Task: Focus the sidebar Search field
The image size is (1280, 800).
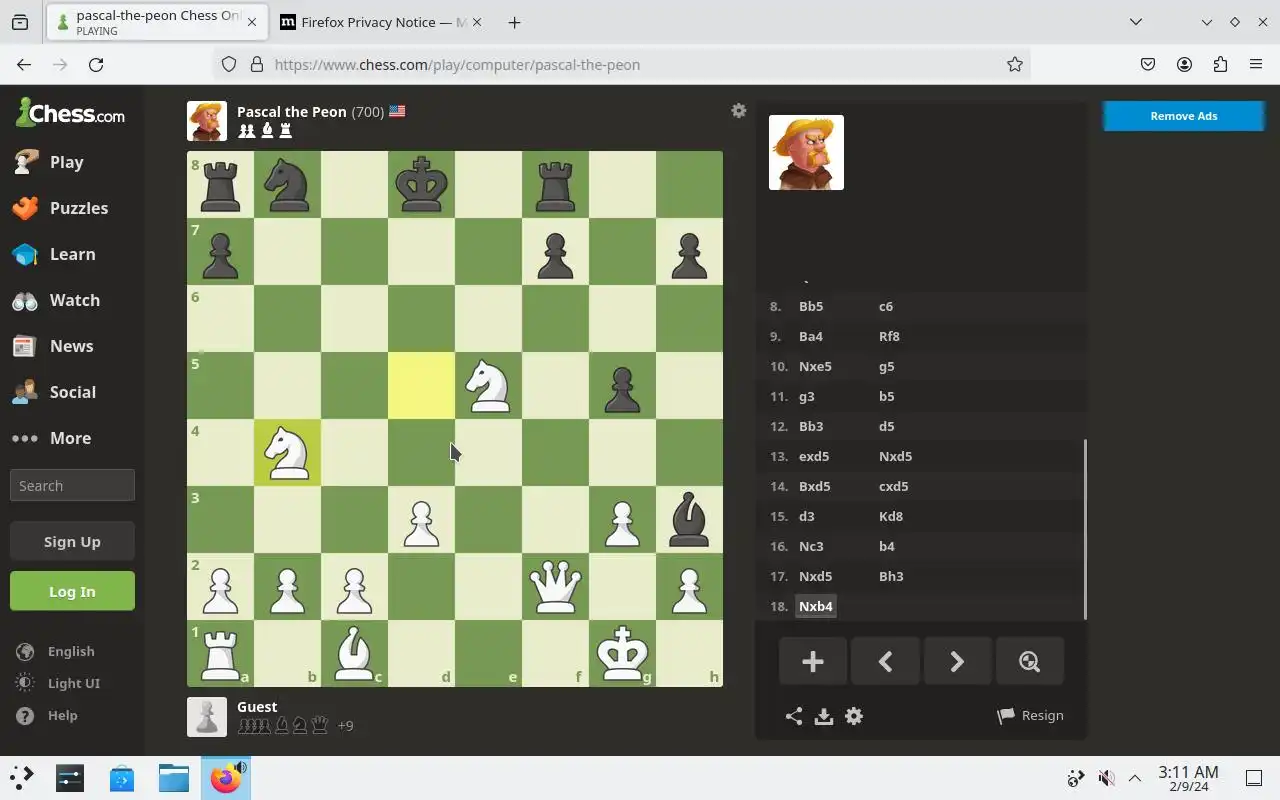Action: click(72, 485)
